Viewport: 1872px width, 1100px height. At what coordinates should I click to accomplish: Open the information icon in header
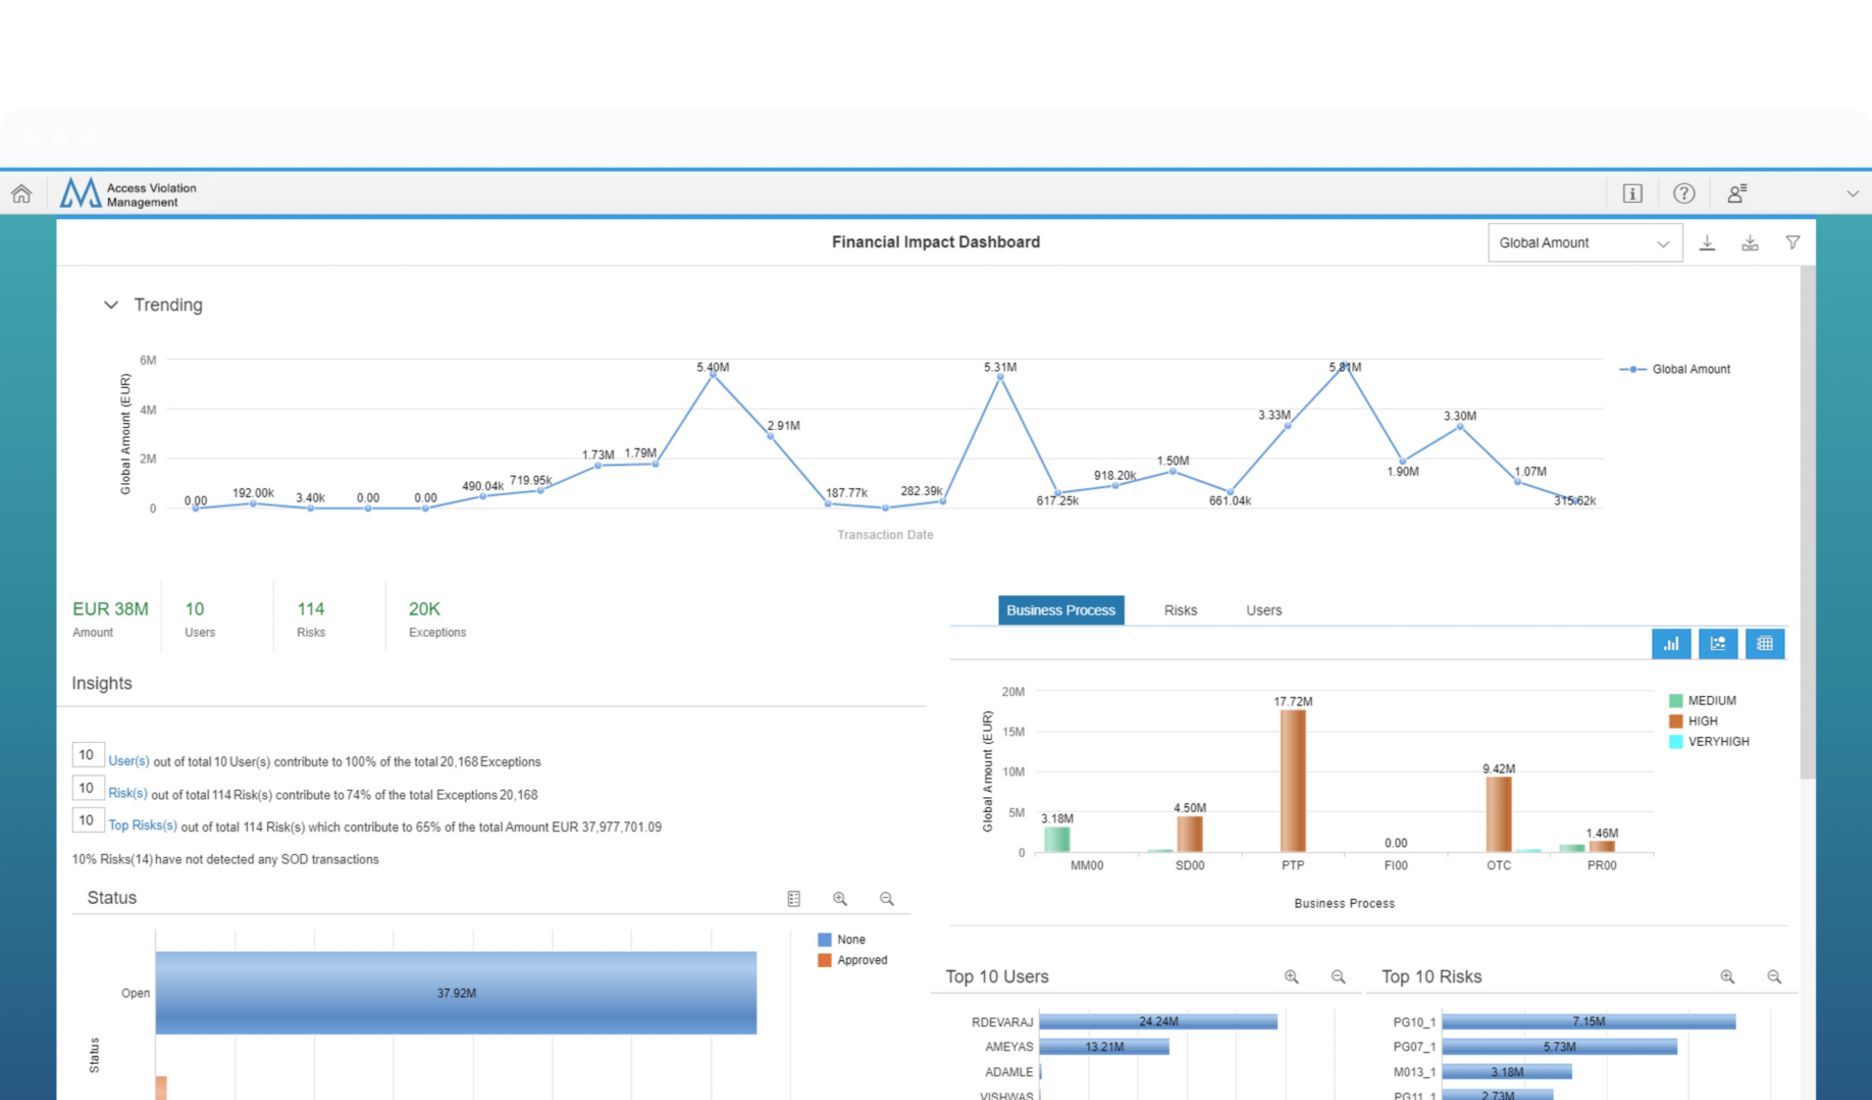tap(1632, 194)
